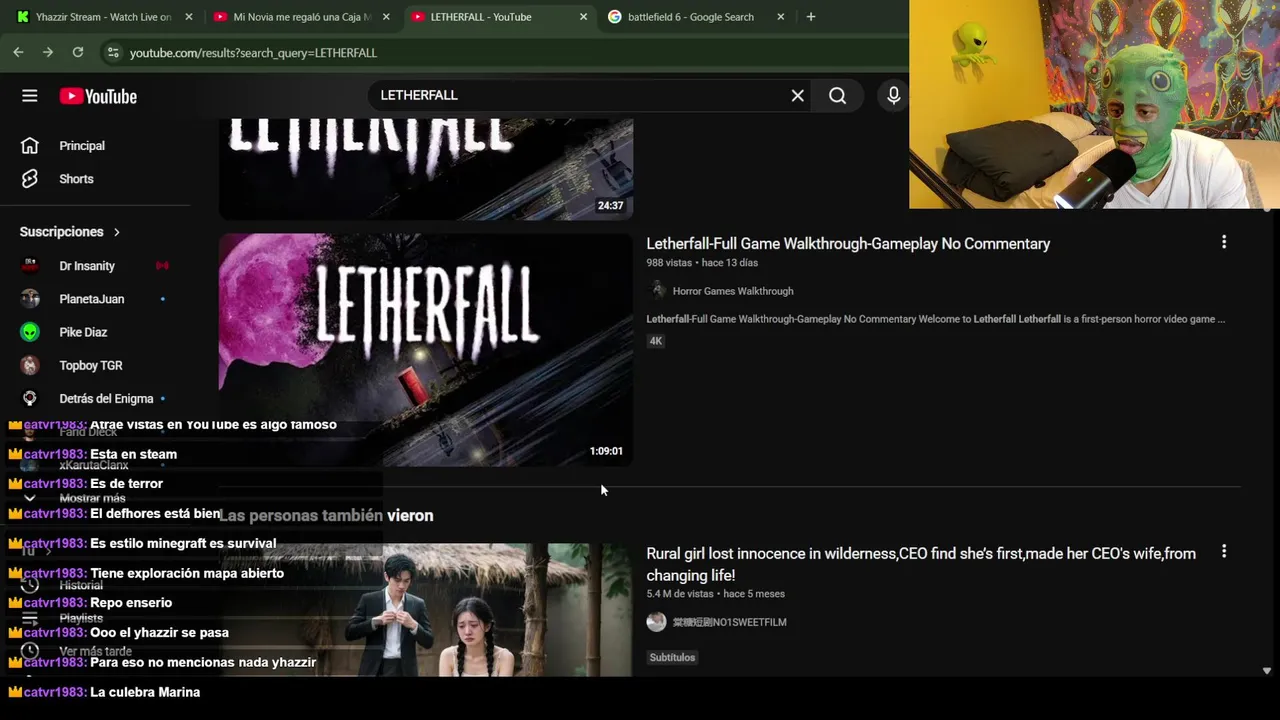
Task: Click Pike Diaz green alien avatar
Action: pos(30,332)
